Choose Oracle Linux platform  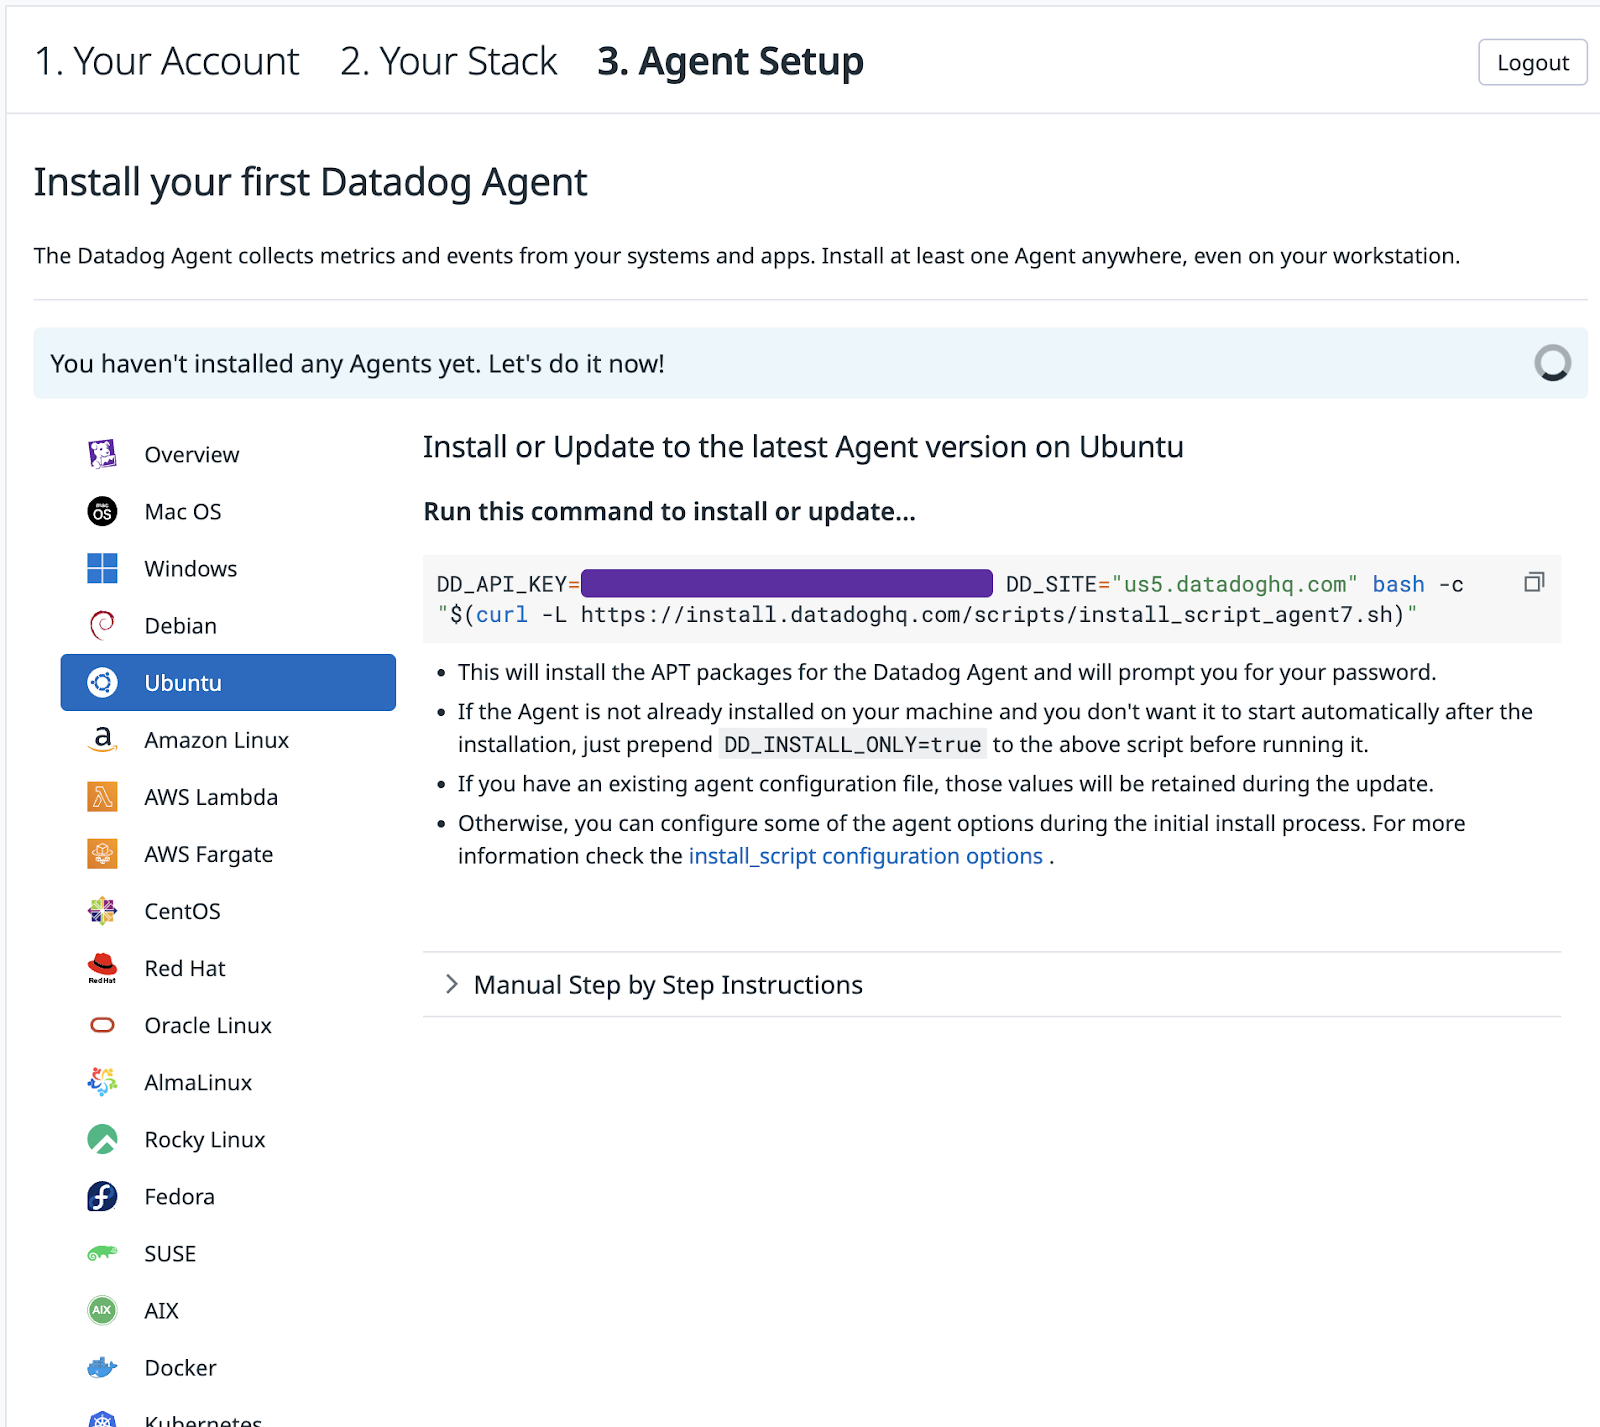(228, 1025)
